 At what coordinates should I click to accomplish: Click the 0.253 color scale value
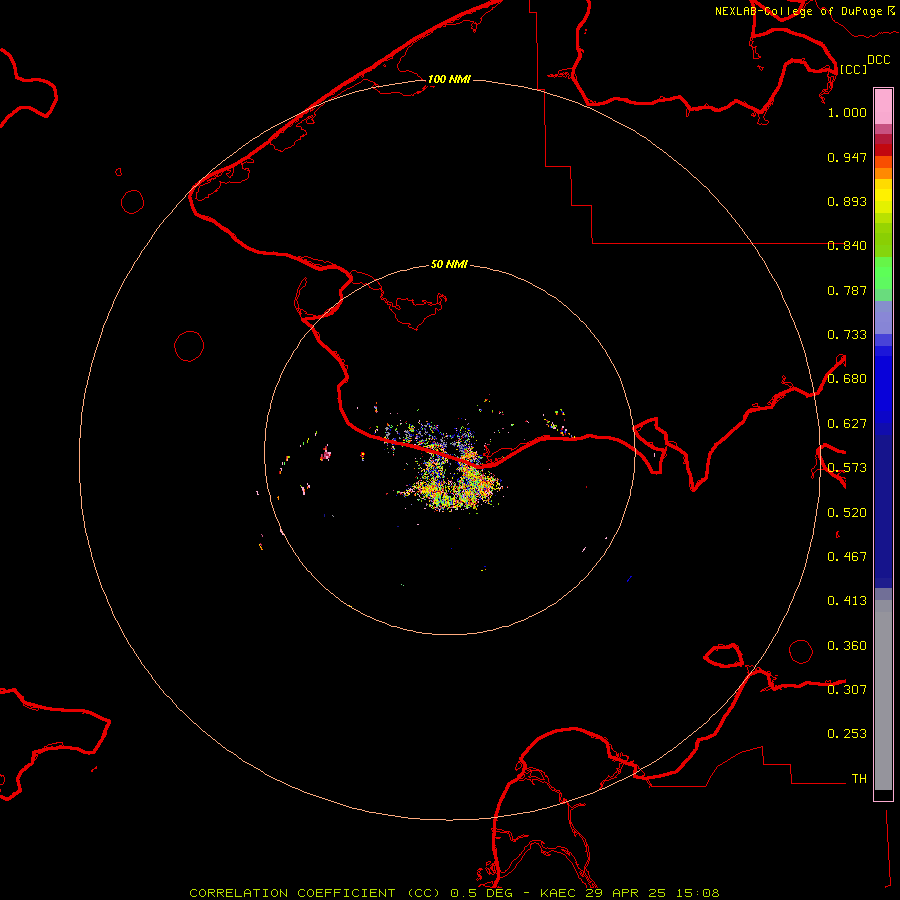point(847,734)
